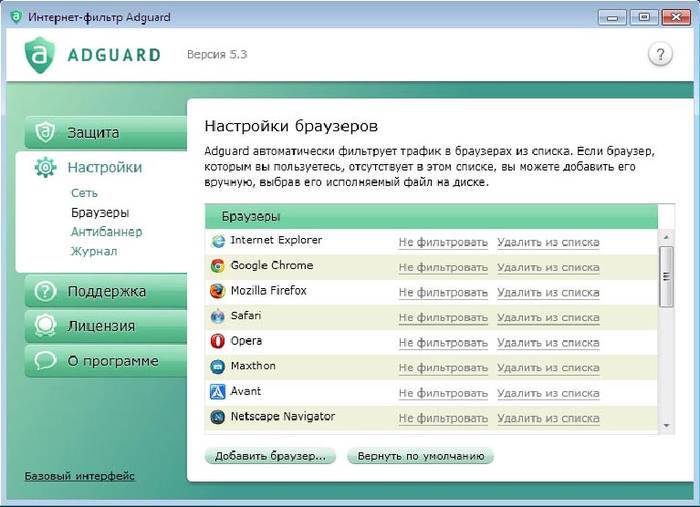Click Удалить из списка for Netscape Navigator
Image resolution: width=700 pixels, height=507 pixels.
pos(548,418)
